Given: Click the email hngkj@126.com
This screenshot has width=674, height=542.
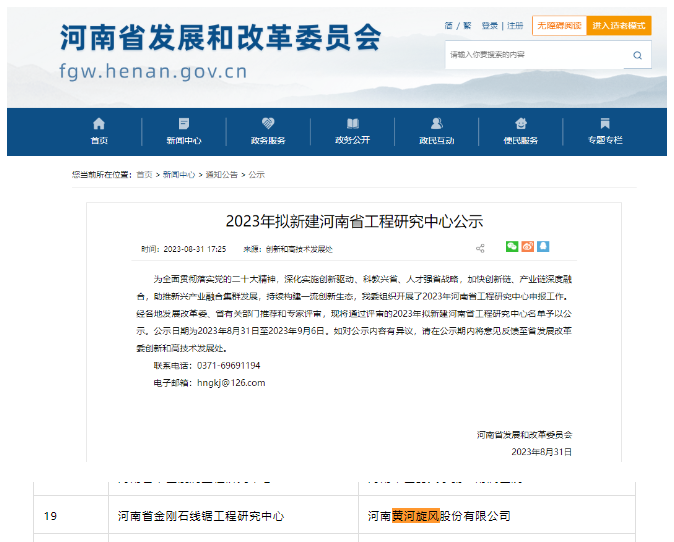Looking at the screenshot, I should tap(231, 383).
